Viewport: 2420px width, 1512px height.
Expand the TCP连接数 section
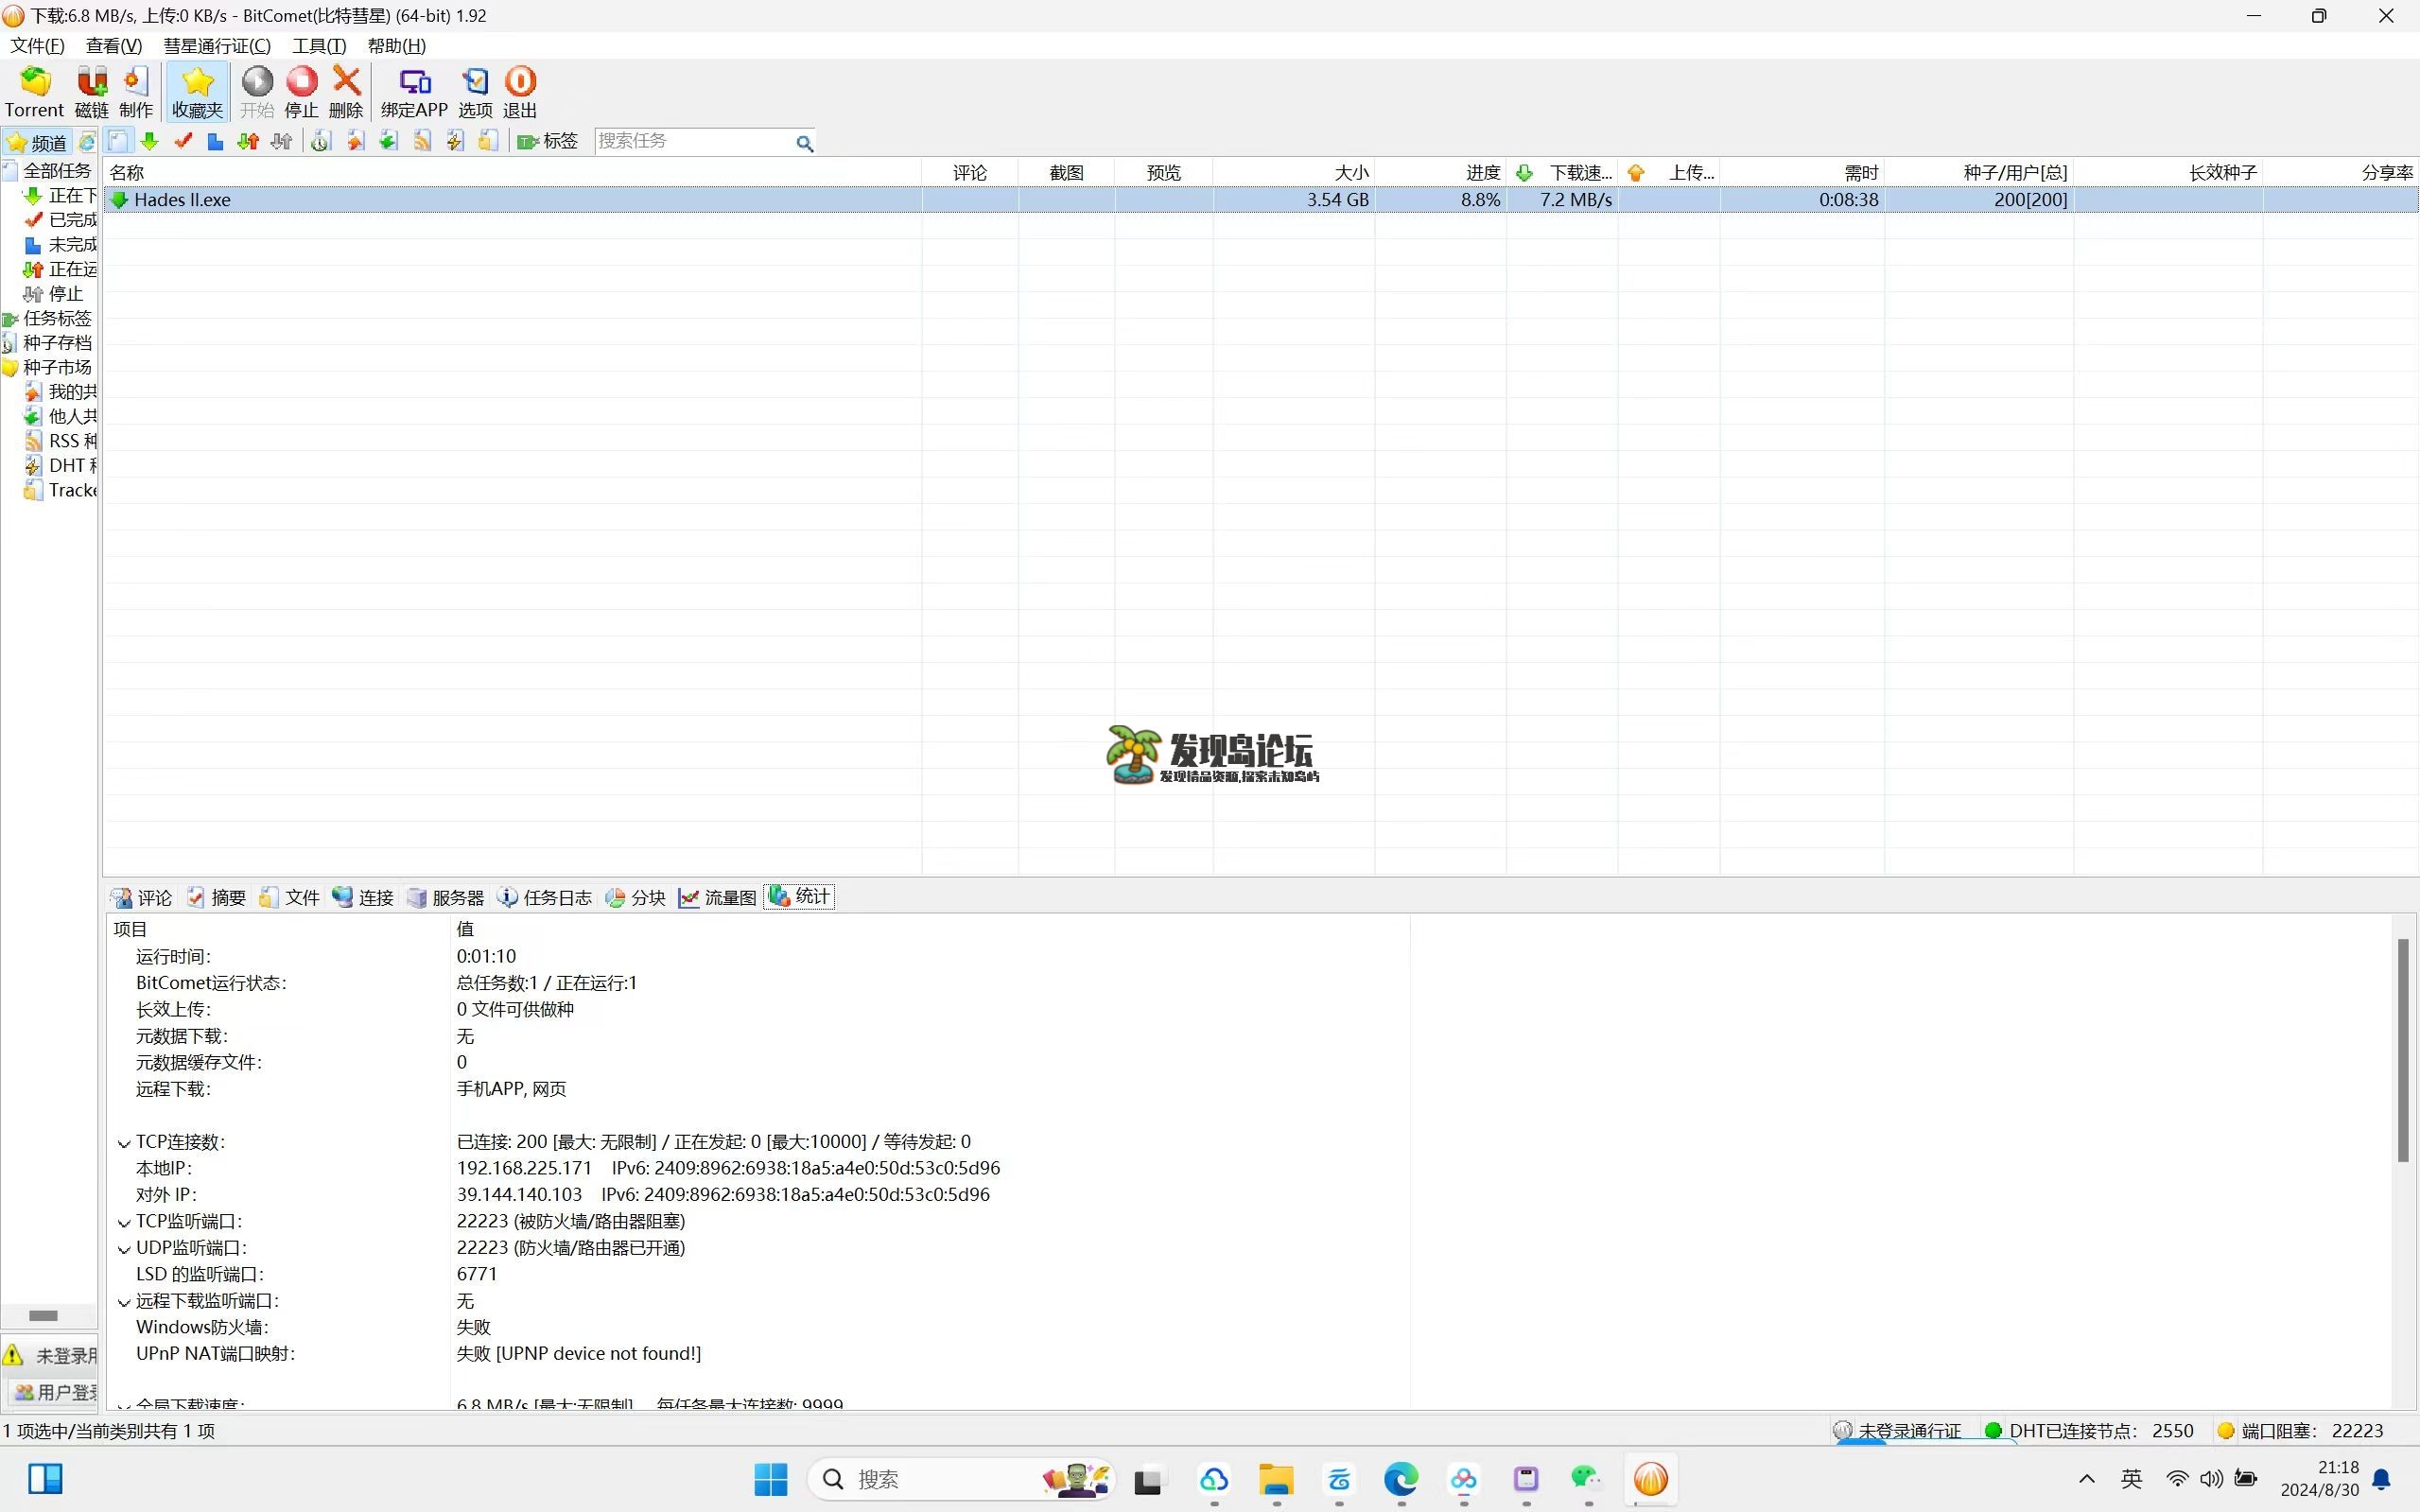pyautogui.click(x=124, y=1141)
